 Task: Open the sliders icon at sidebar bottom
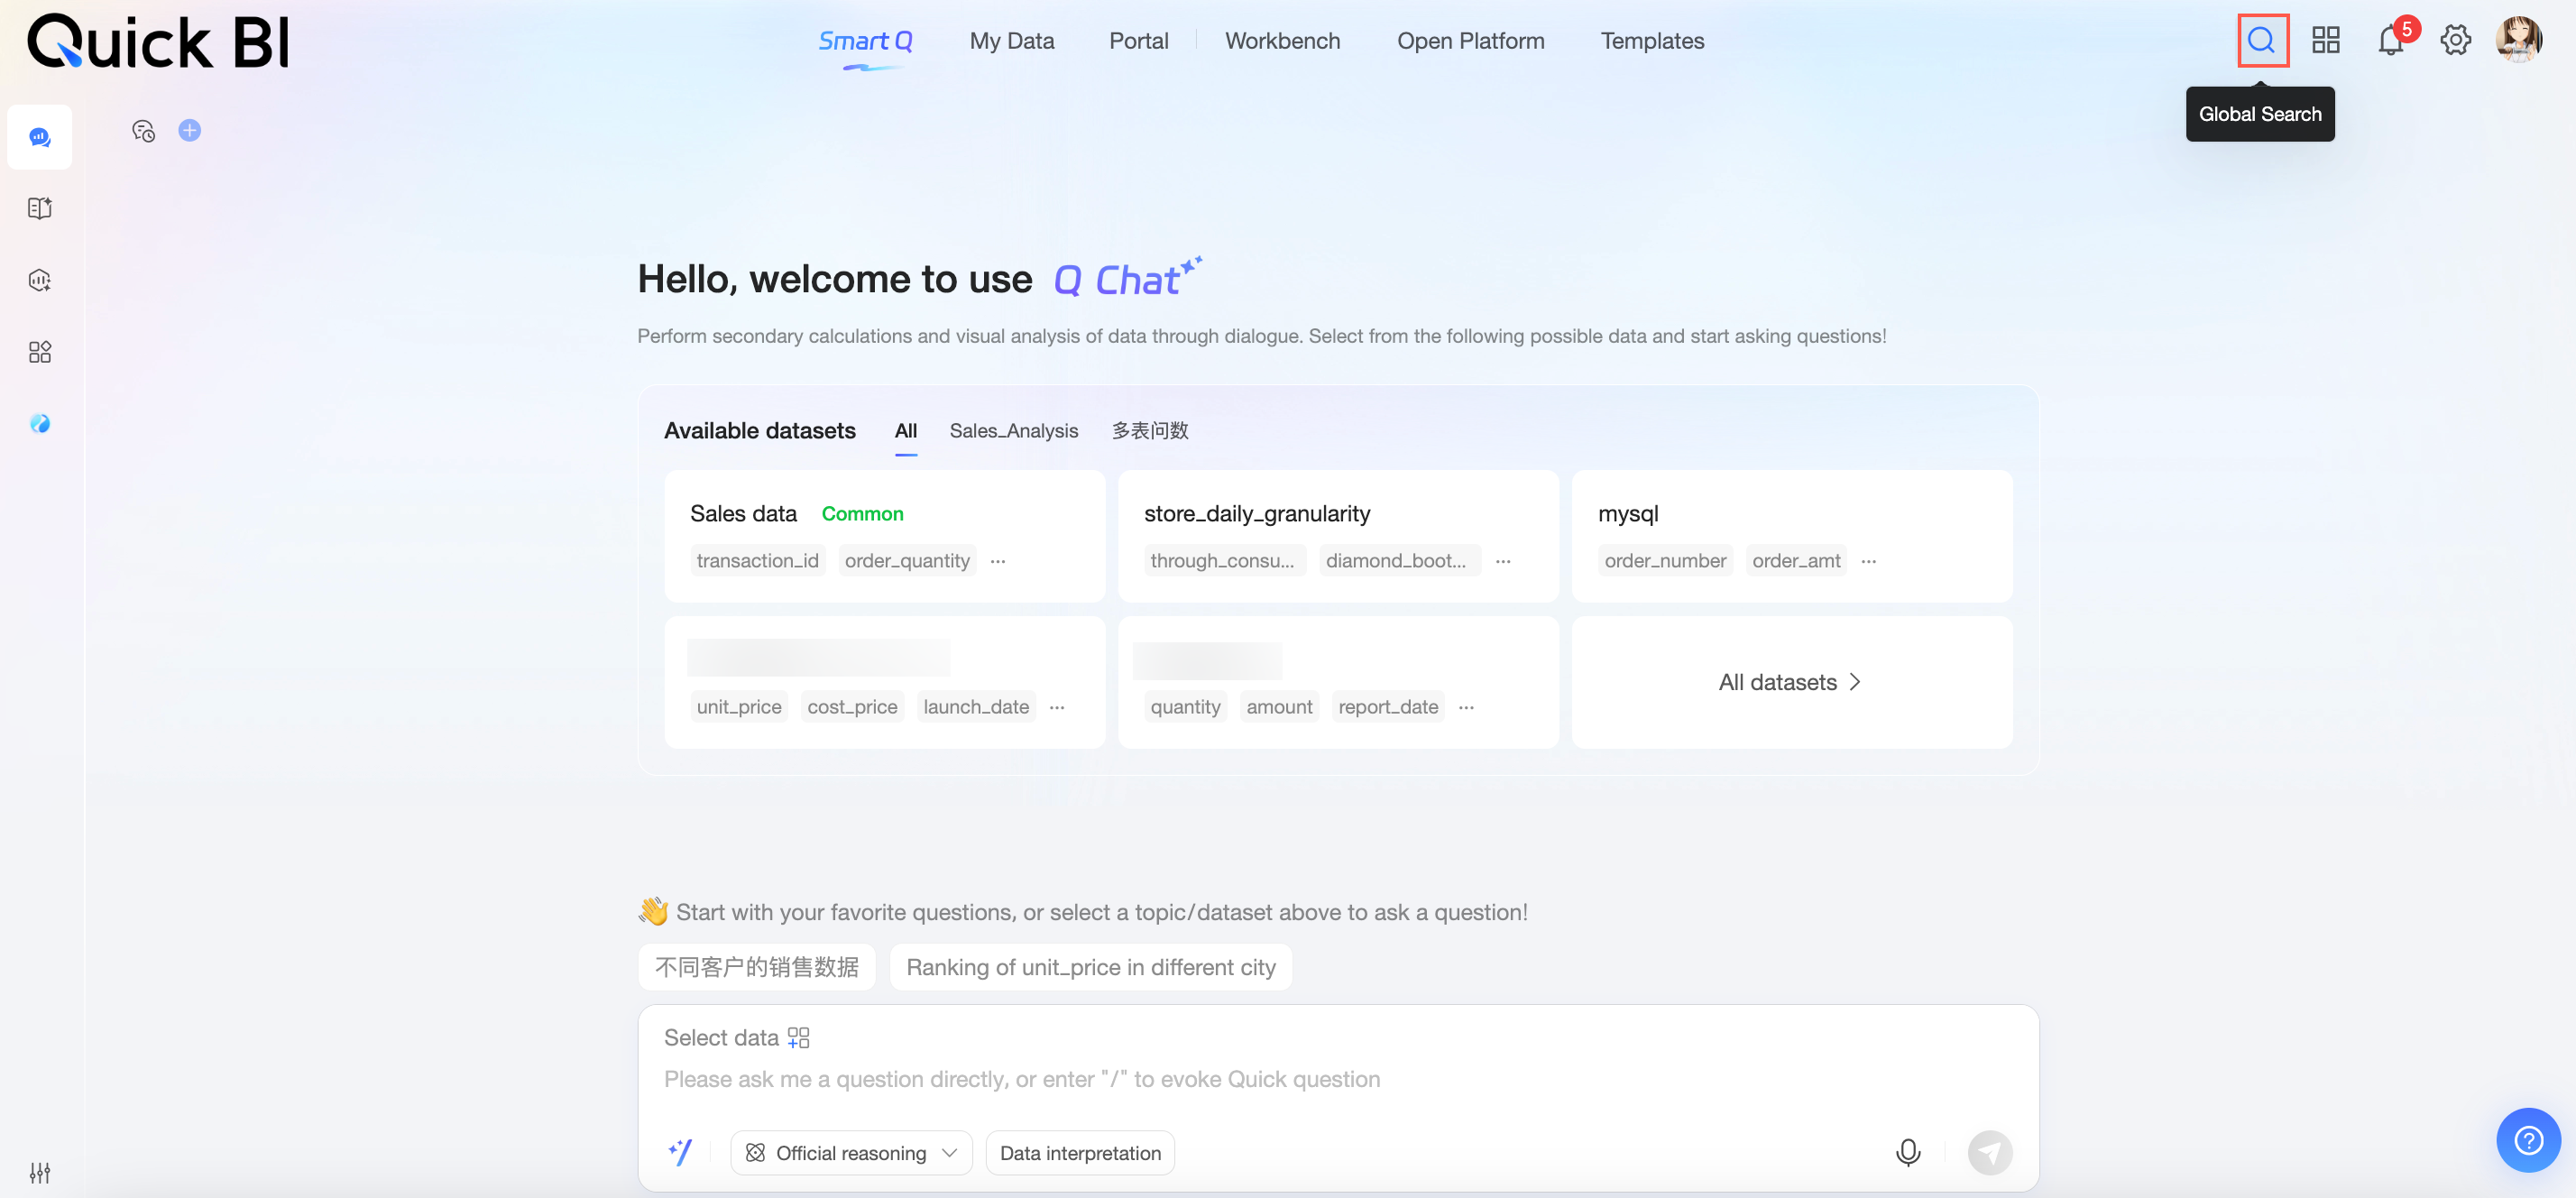40,1172
